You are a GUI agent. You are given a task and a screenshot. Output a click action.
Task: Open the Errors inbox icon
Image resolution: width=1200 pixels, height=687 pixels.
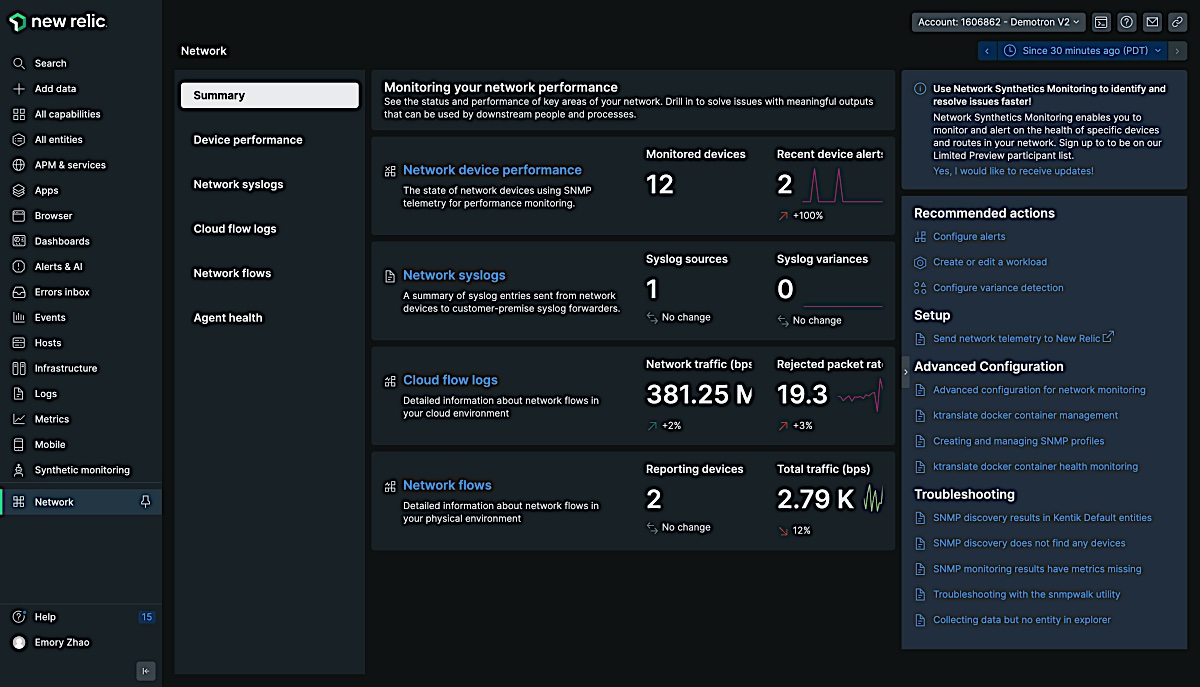pyautogui.click(x=18, y=292)
